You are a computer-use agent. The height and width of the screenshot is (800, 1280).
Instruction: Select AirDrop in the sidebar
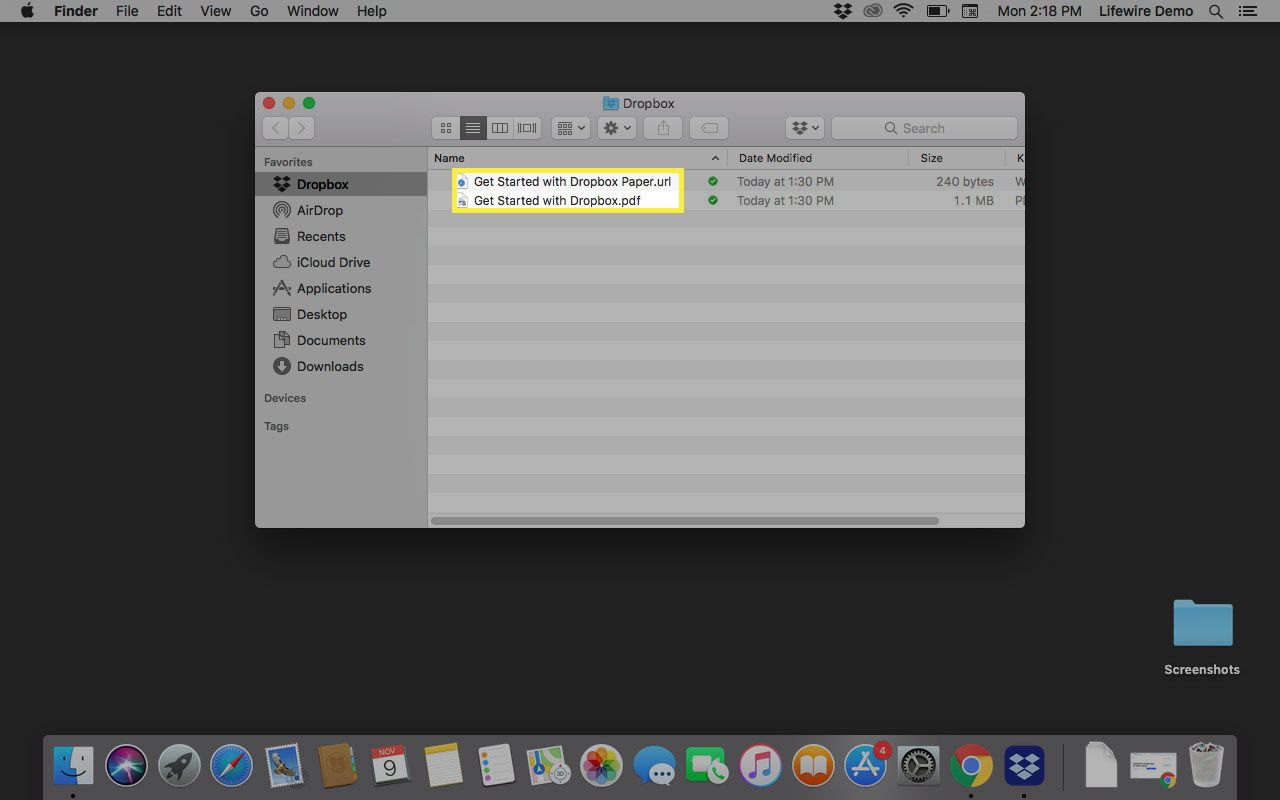pos(341,210)
